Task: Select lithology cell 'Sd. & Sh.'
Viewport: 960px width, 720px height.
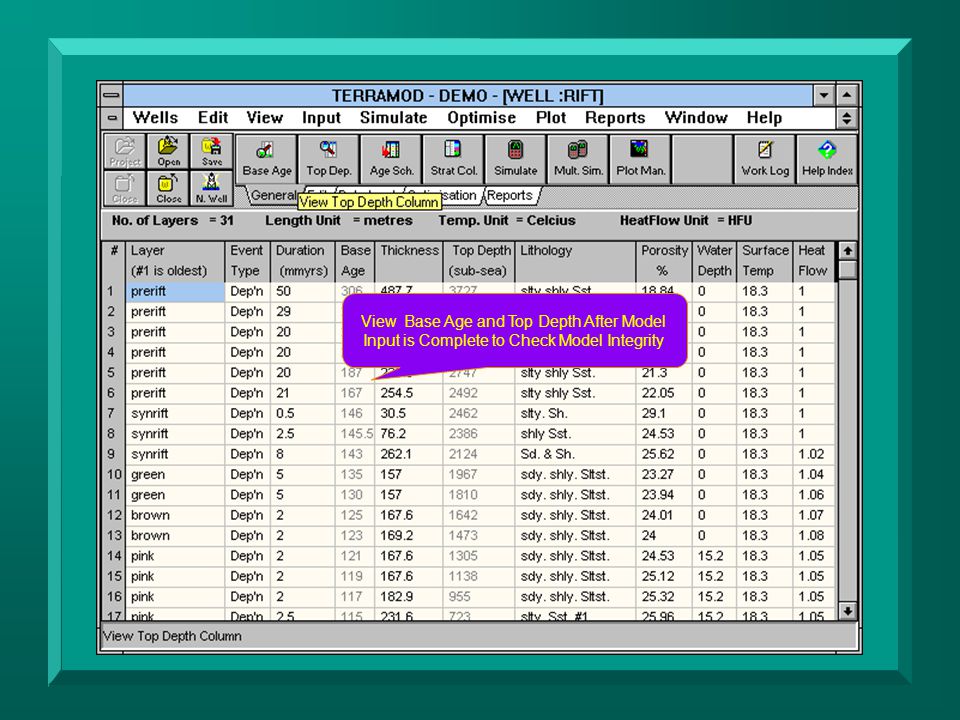Action: coord(576,454)
